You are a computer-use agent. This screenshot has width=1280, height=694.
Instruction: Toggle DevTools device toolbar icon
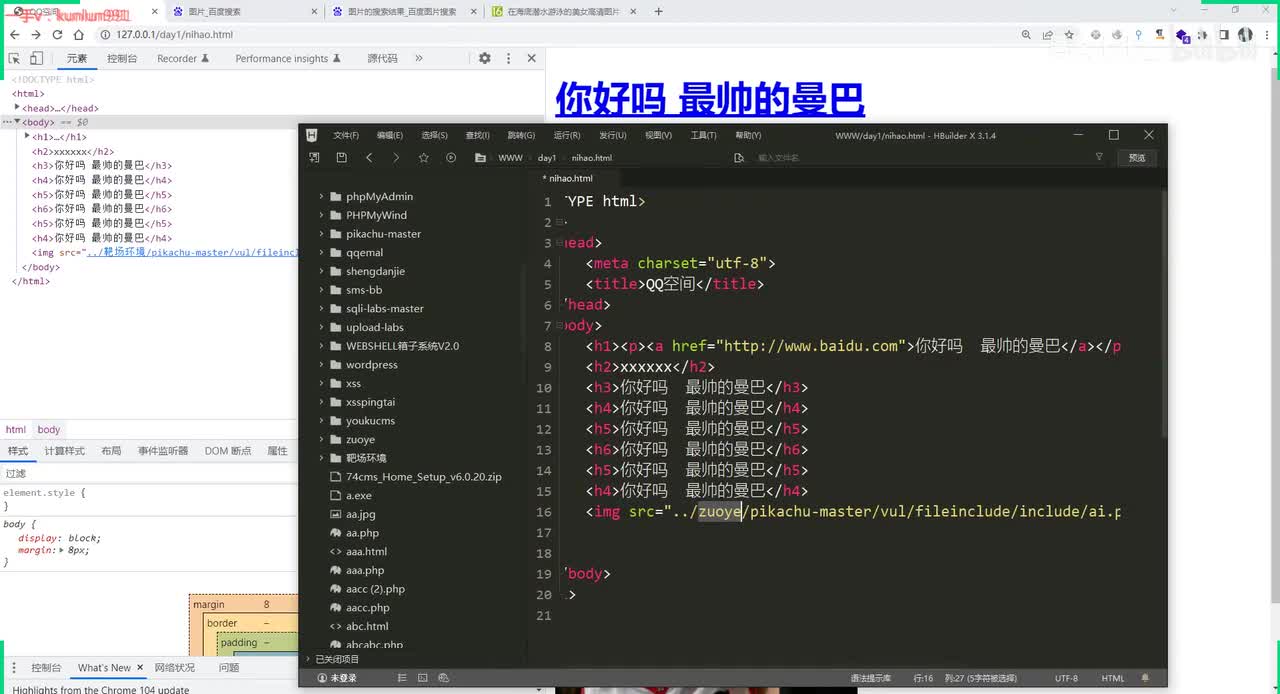click(x=37, y=58)
